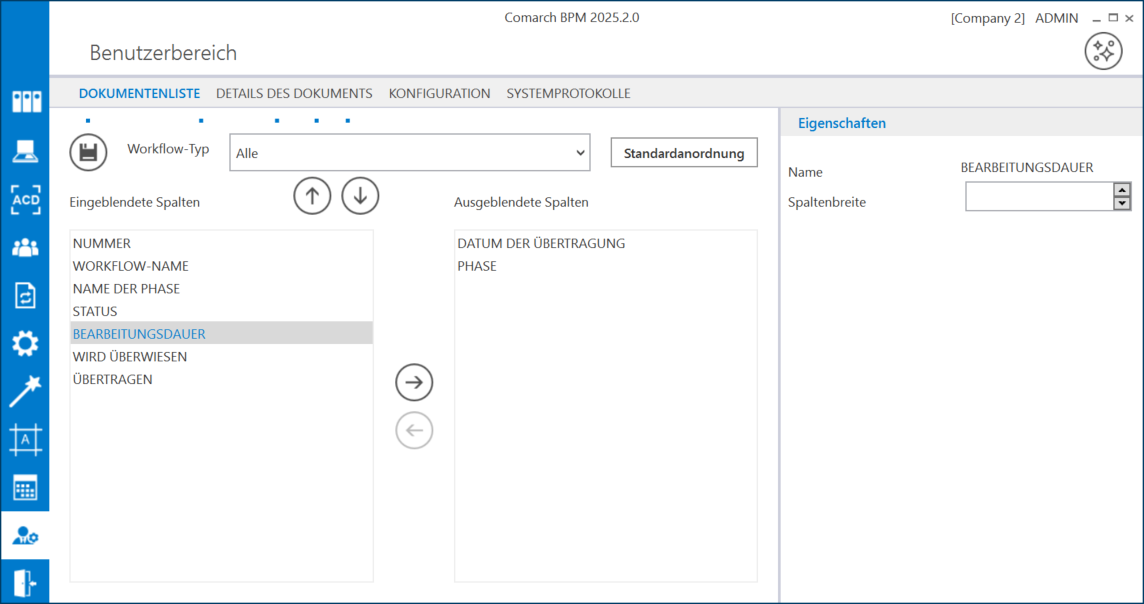Expand the Workflow-Typ dropdown
Screen dimensions: 1144x604
tap(410, 153)
